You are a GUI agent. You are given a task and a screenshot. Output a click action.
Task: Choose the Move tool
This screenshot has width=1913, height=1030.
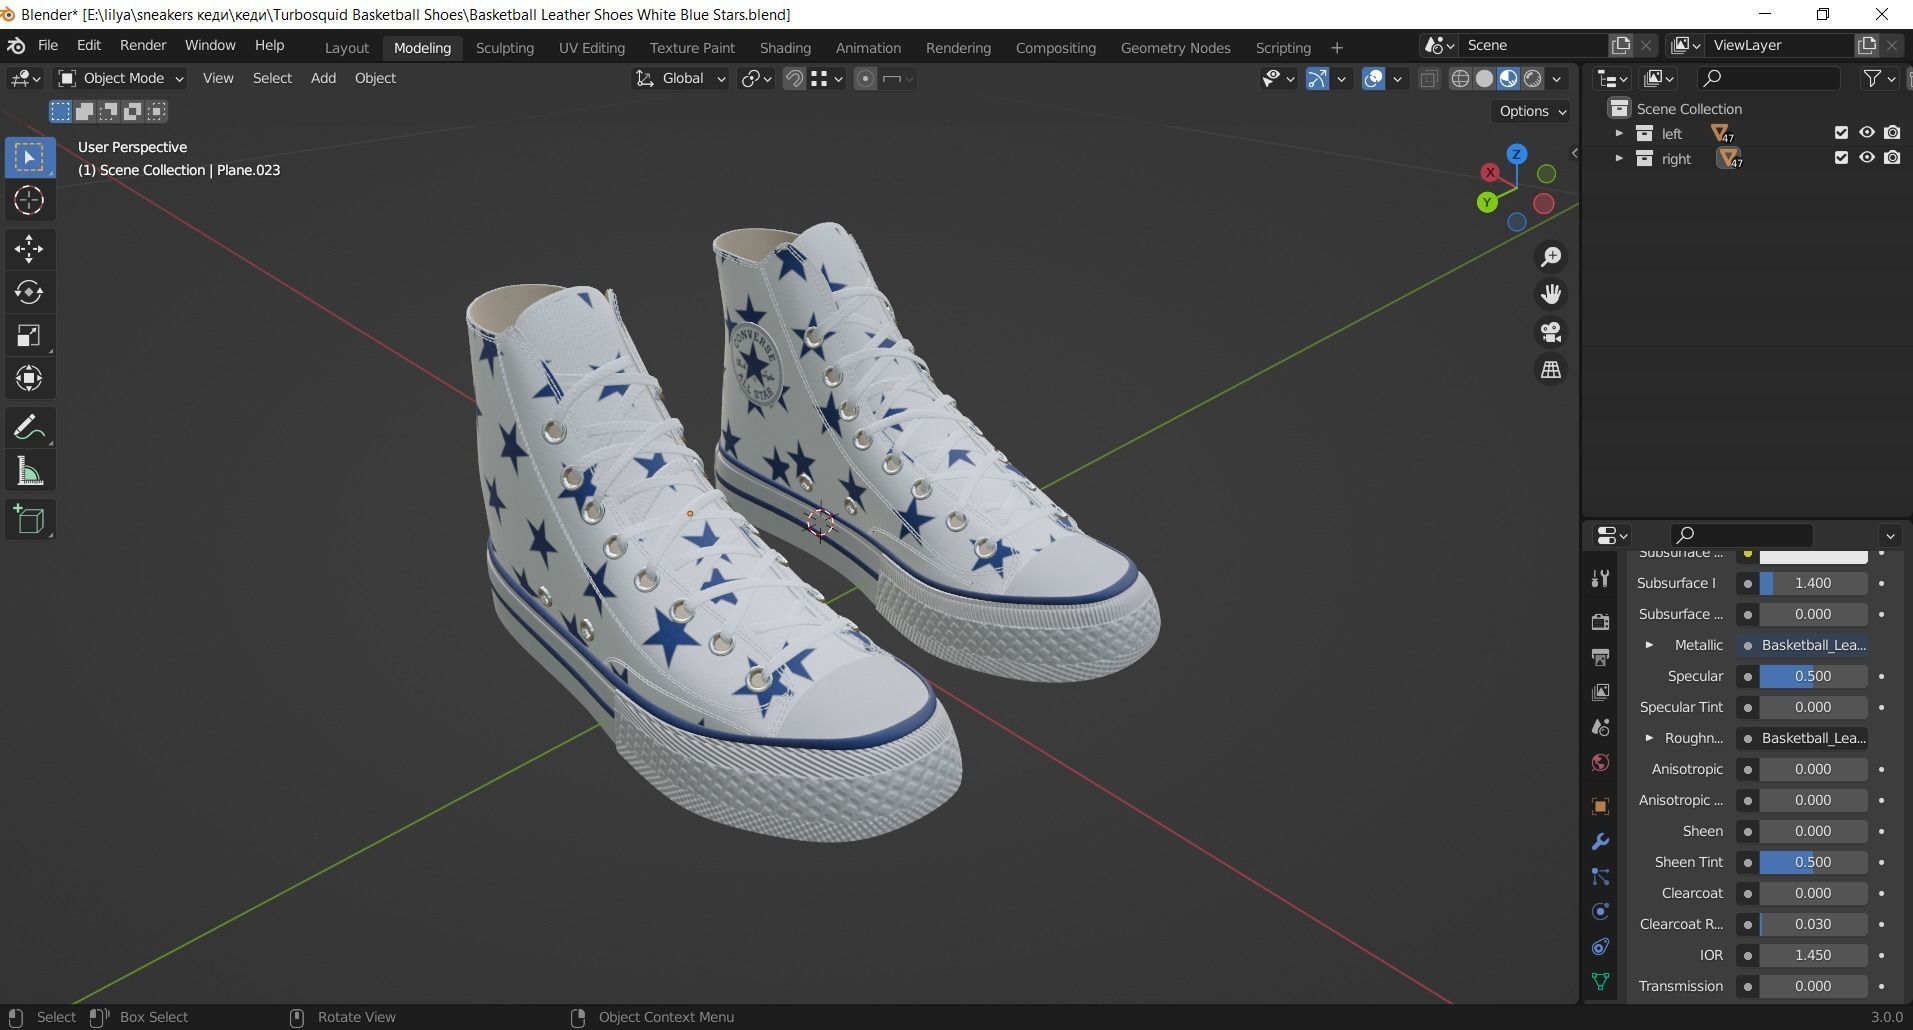[x=29, y=248]
